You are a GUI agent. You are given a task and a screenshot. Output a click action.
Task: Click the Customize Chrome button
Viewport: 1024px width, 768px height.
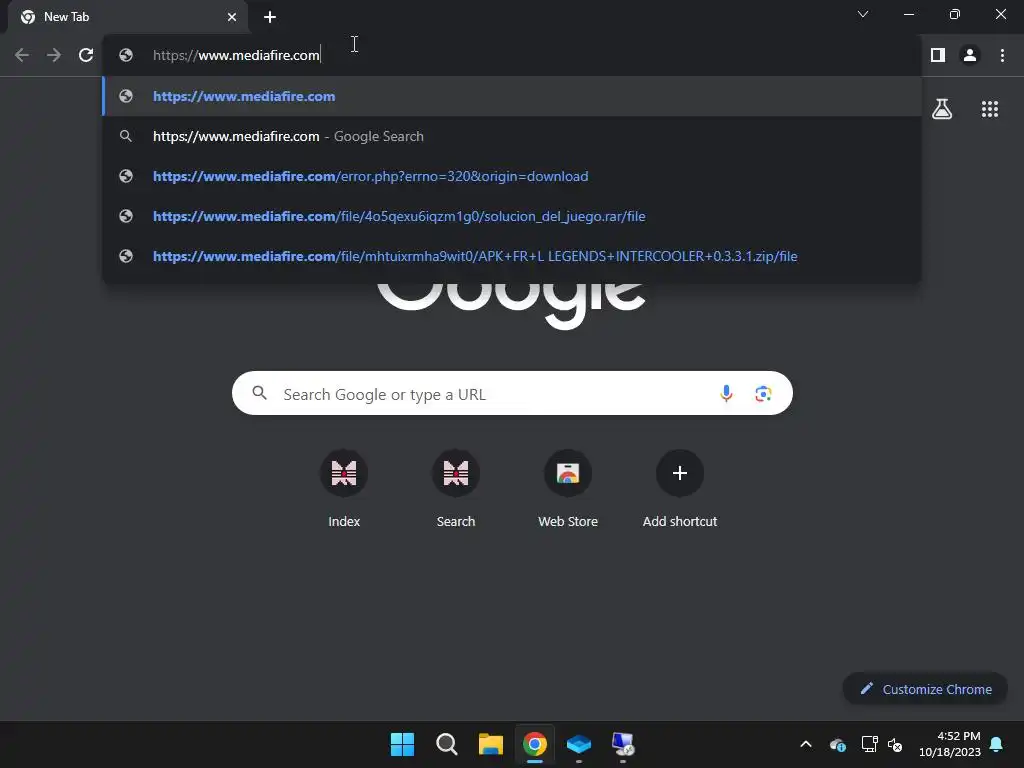(x=925, y=689)
